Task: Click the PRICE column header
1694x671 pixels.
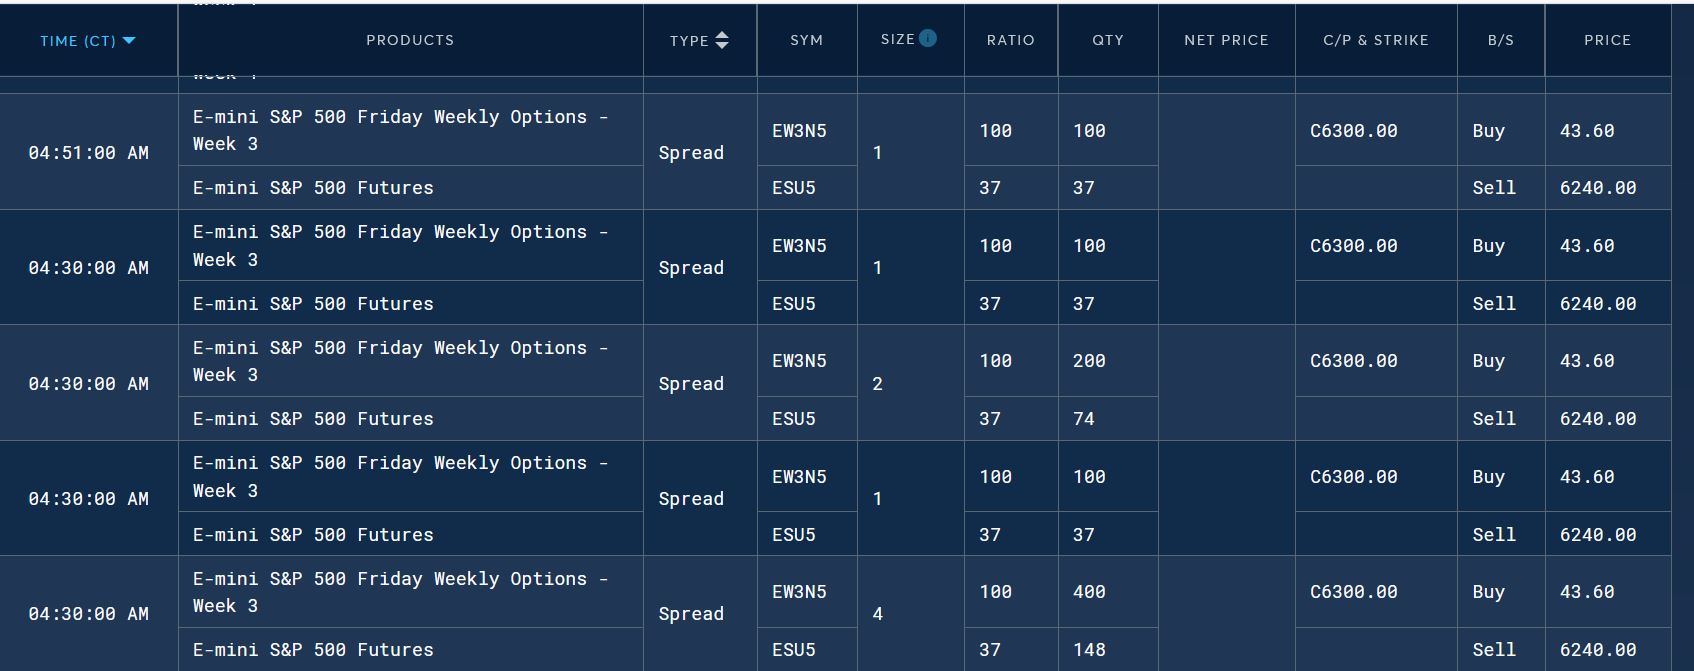Action: coord(1608,40)
